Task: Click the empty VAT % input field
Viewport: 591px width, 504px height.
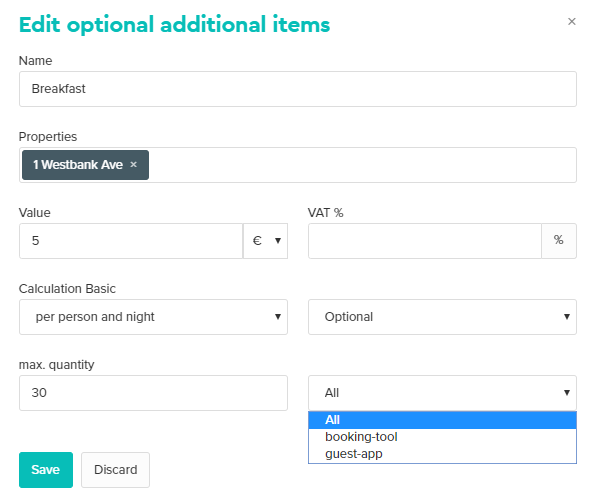Action: [x=425, y=241]
